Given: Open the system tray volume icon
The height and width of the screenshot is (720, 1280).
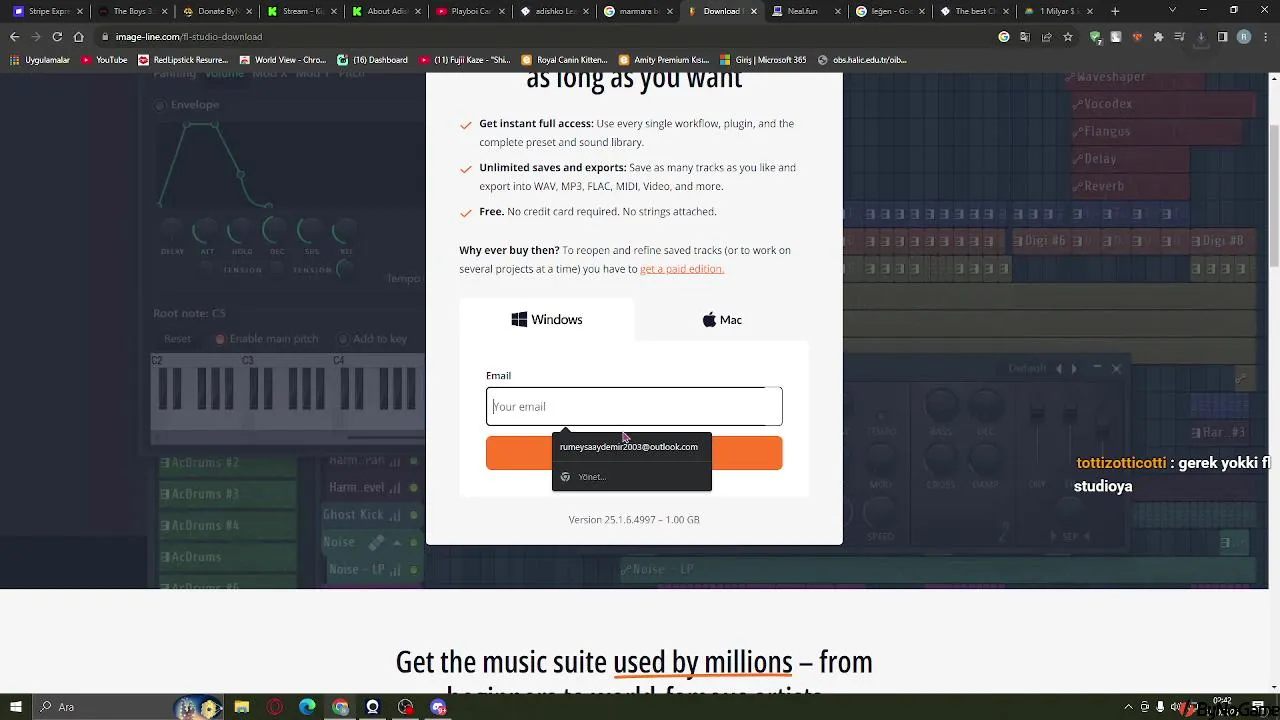Looking at the screenshot, I should (1176, 707).
